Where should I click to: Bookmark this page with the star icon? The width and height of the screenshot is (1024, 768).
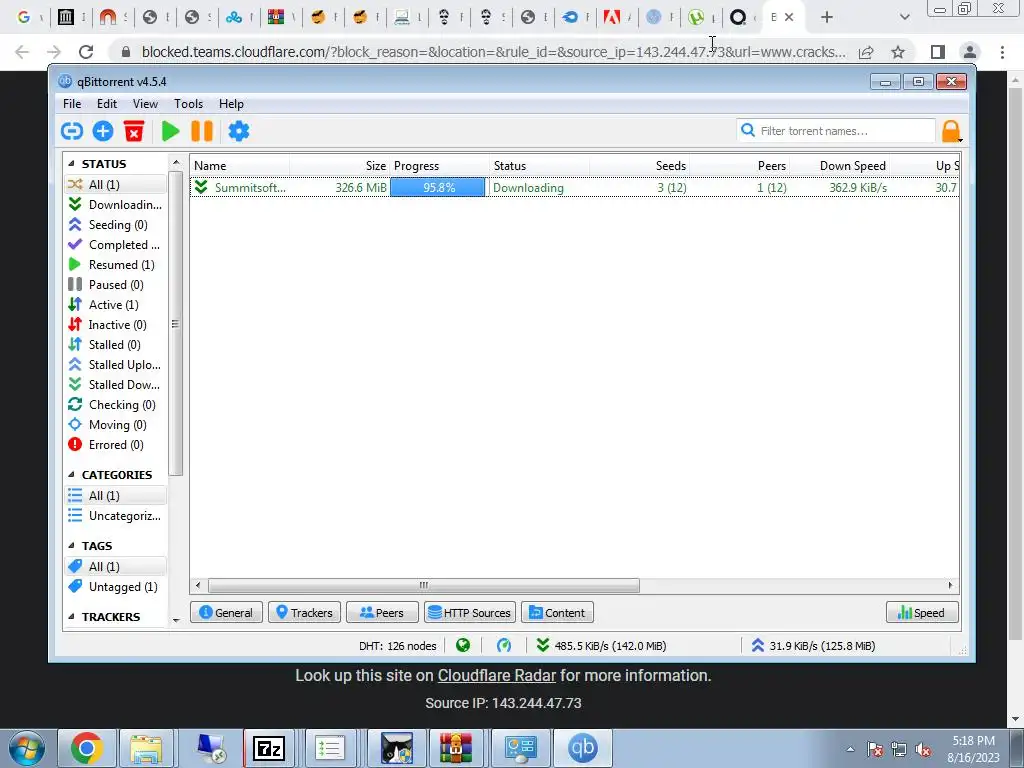[x=898, y=52]
